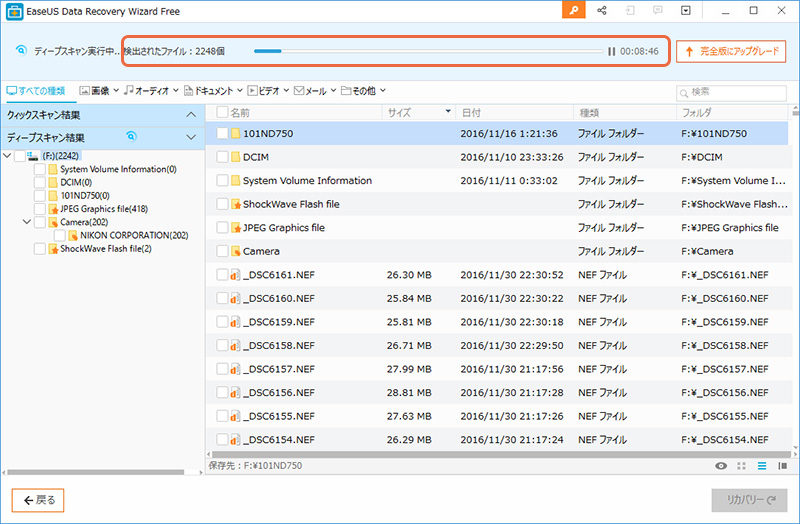This screenshot has width=800, height=524.
Task: Click the 検索 search field
Action: [x=731, y=93]
